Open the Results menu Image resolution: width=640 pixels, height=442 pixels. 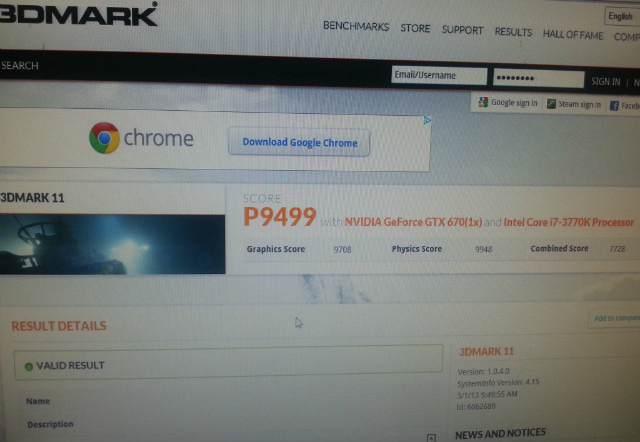point(513,32)
